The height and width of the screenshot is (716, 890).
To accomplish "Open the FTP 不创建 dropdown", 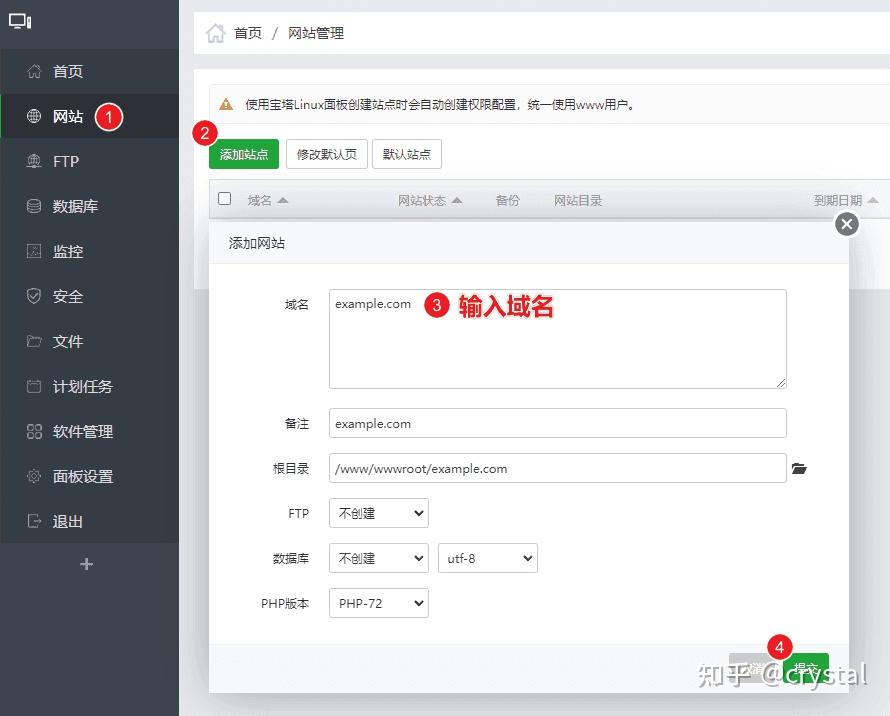I will click(378, 512).
